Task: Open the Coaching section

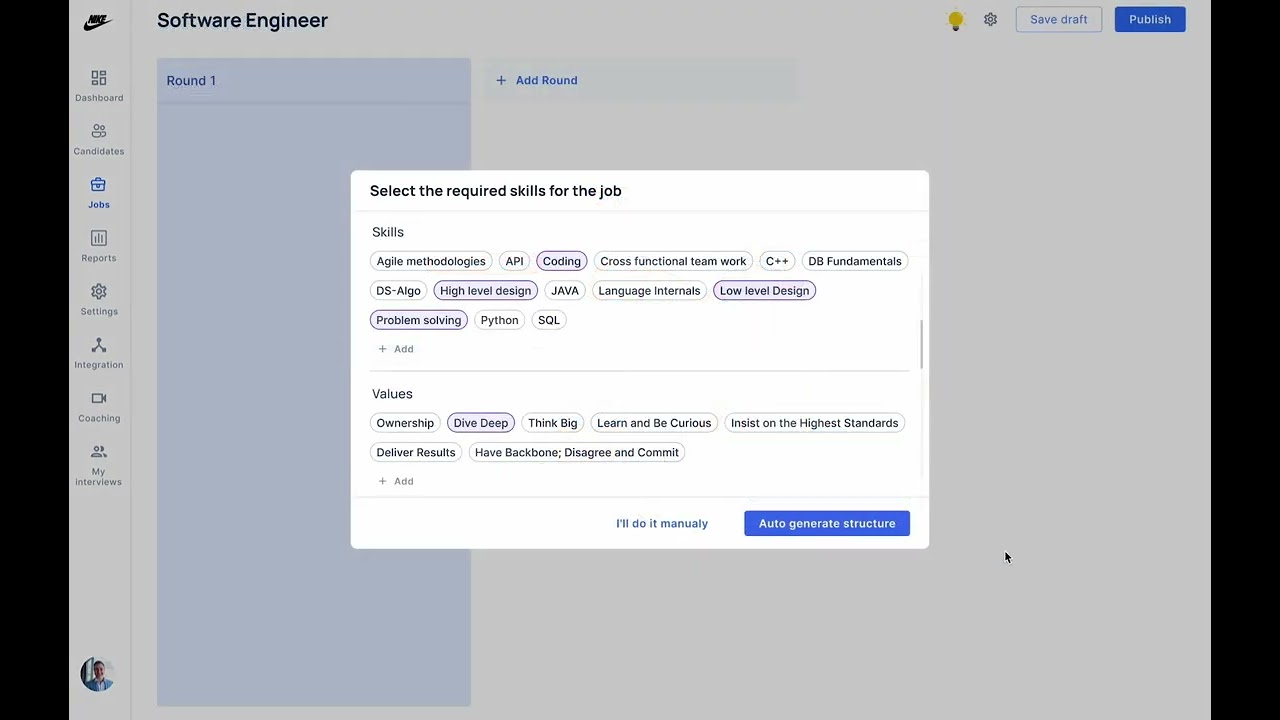Action: click(x=98, y=406)
